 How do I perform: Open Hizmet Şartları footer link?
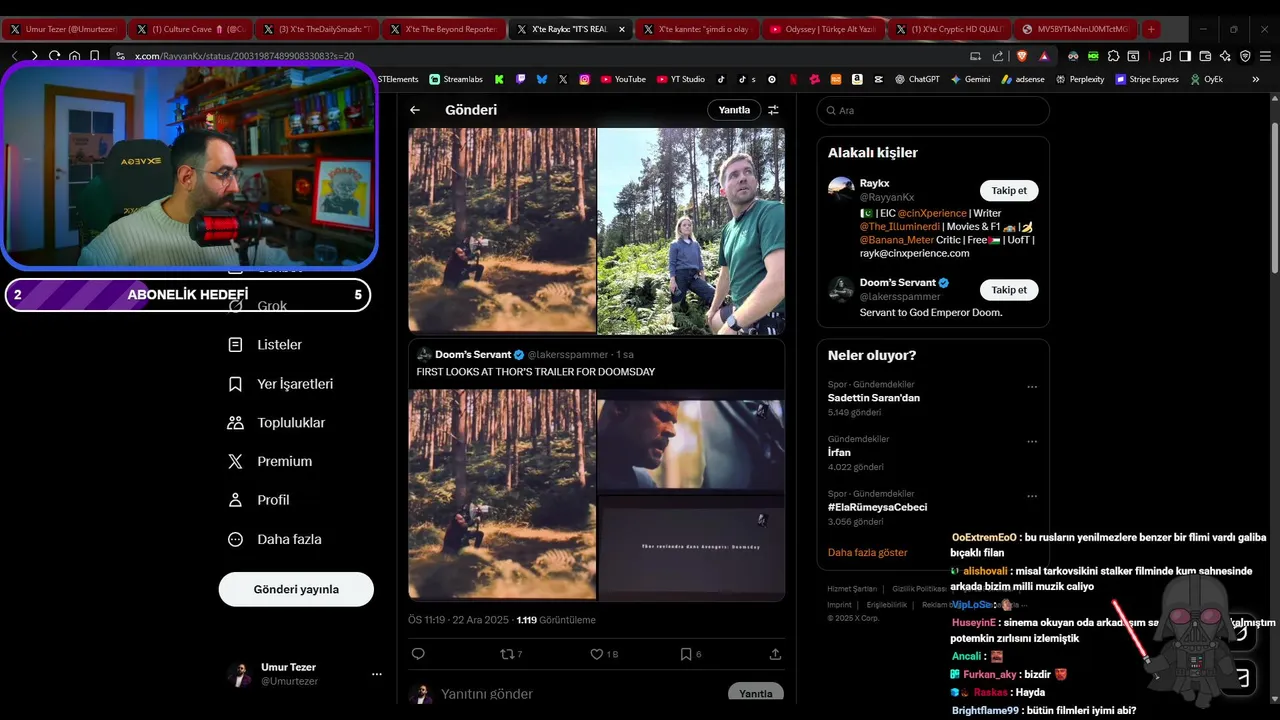(852, 589)
